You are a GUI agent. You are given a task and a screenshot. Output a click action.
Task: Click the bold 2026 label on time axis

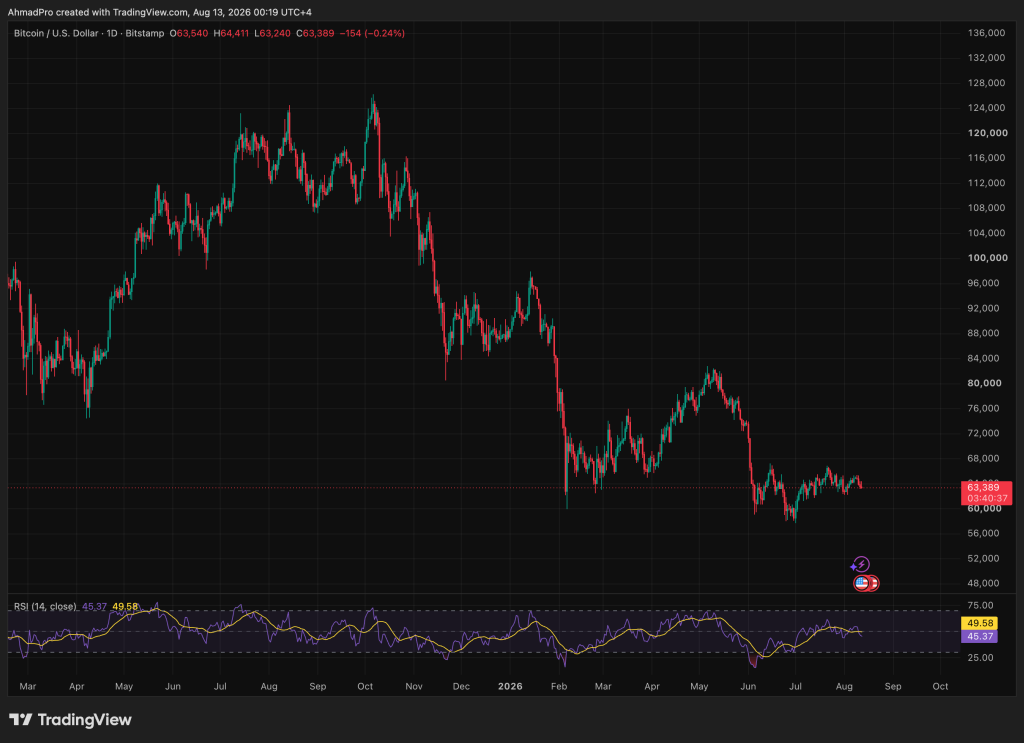coord(510,686)
